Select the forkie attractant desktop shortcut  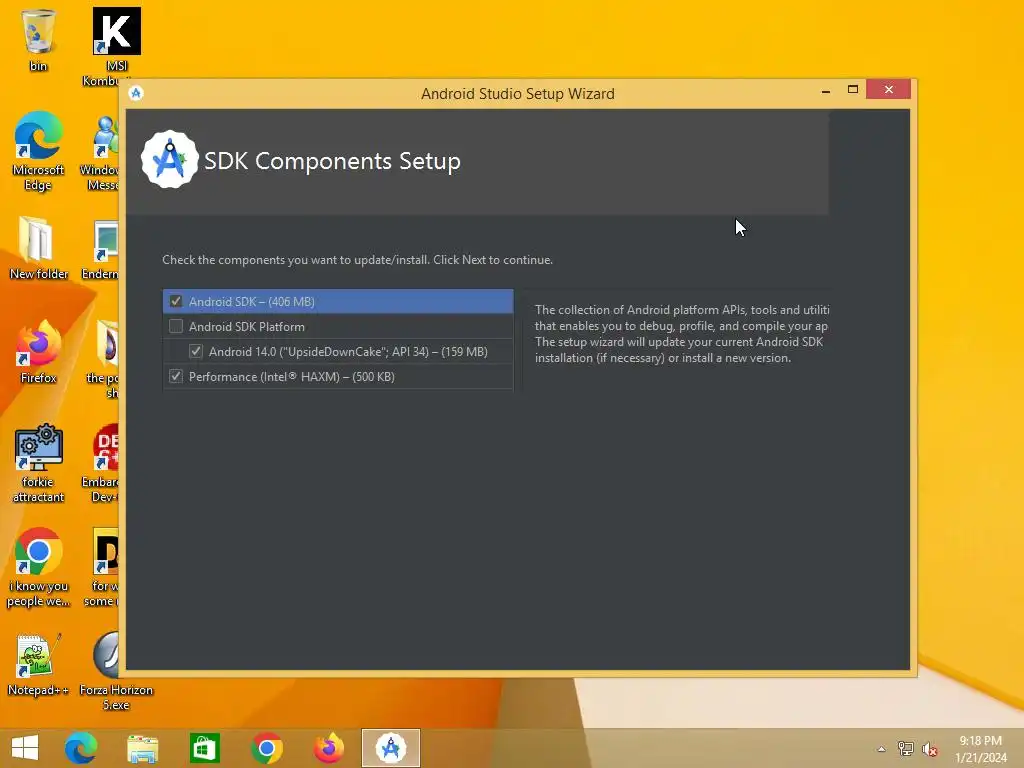pos(39,463)
